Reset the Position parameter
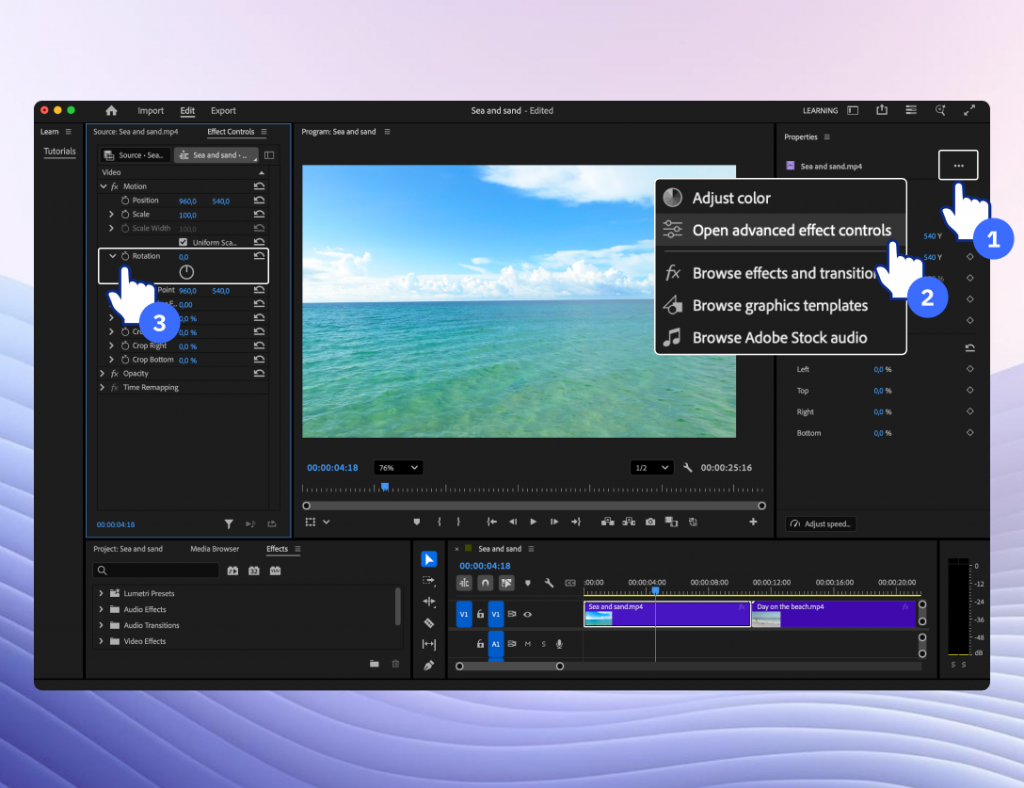Viewport: 1024px width, 788px height. pos(260,201)
